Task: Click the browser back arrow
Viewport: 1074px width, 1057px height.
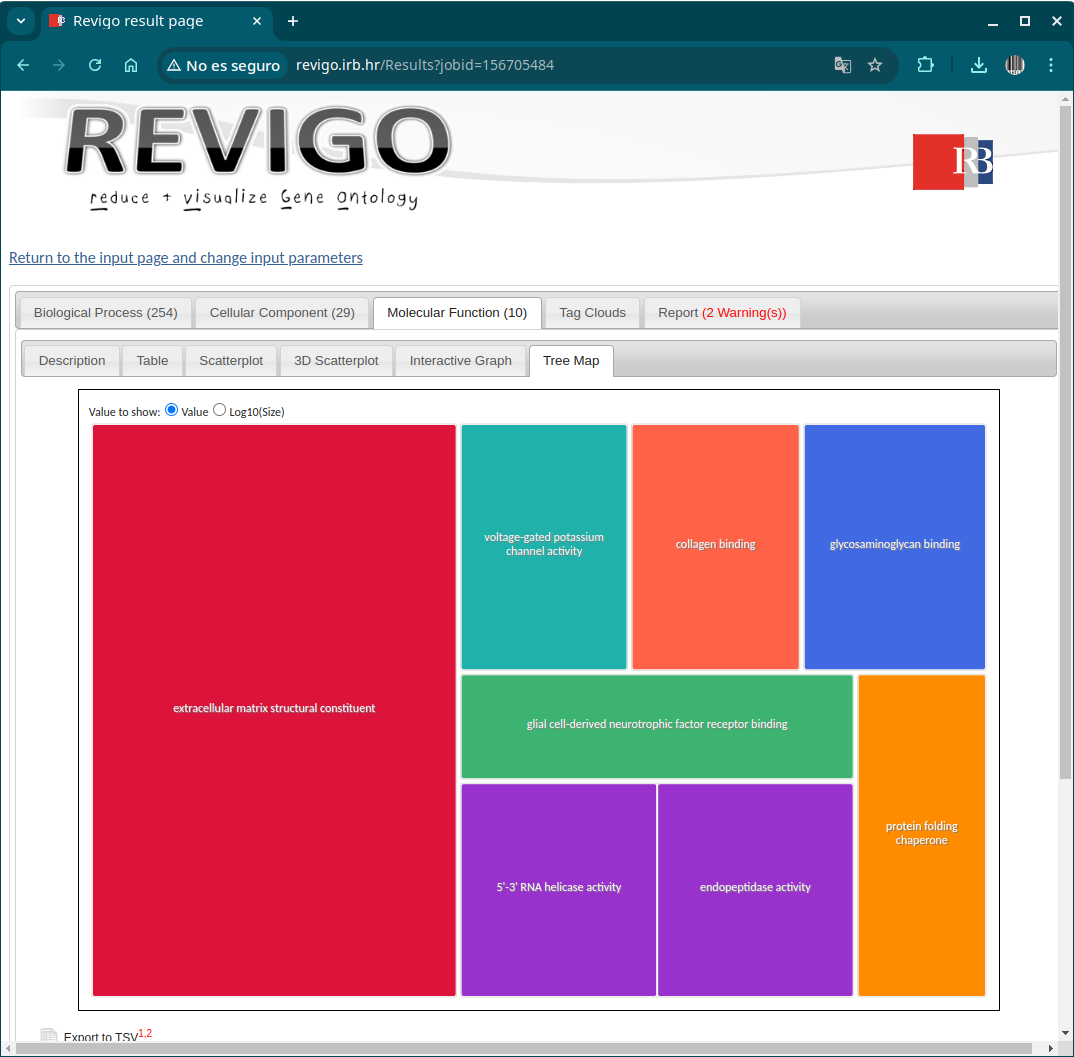Action: coord(24,65)
